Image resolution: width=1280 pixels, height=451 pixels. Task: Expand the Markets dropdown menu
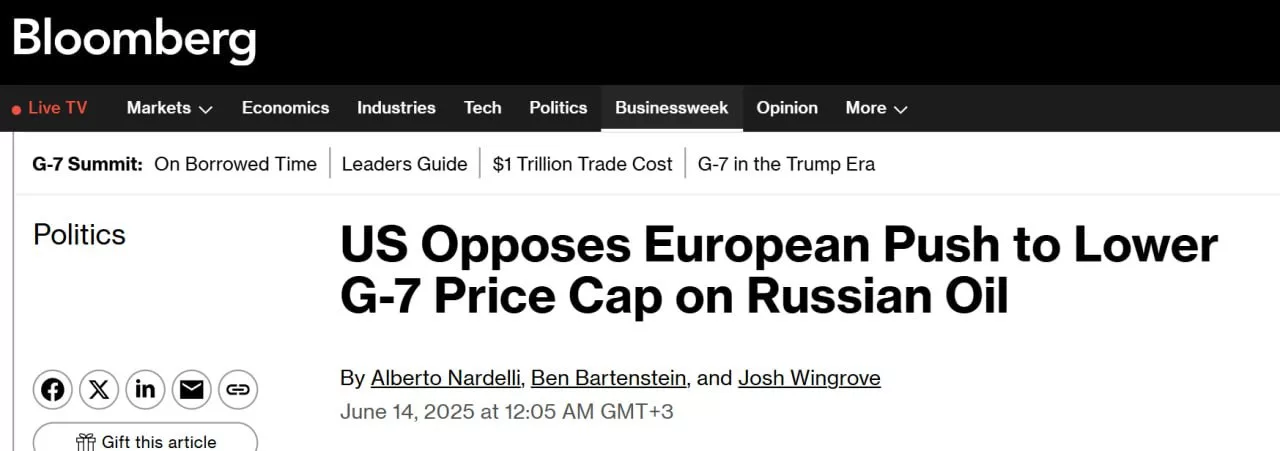(169, 108)
